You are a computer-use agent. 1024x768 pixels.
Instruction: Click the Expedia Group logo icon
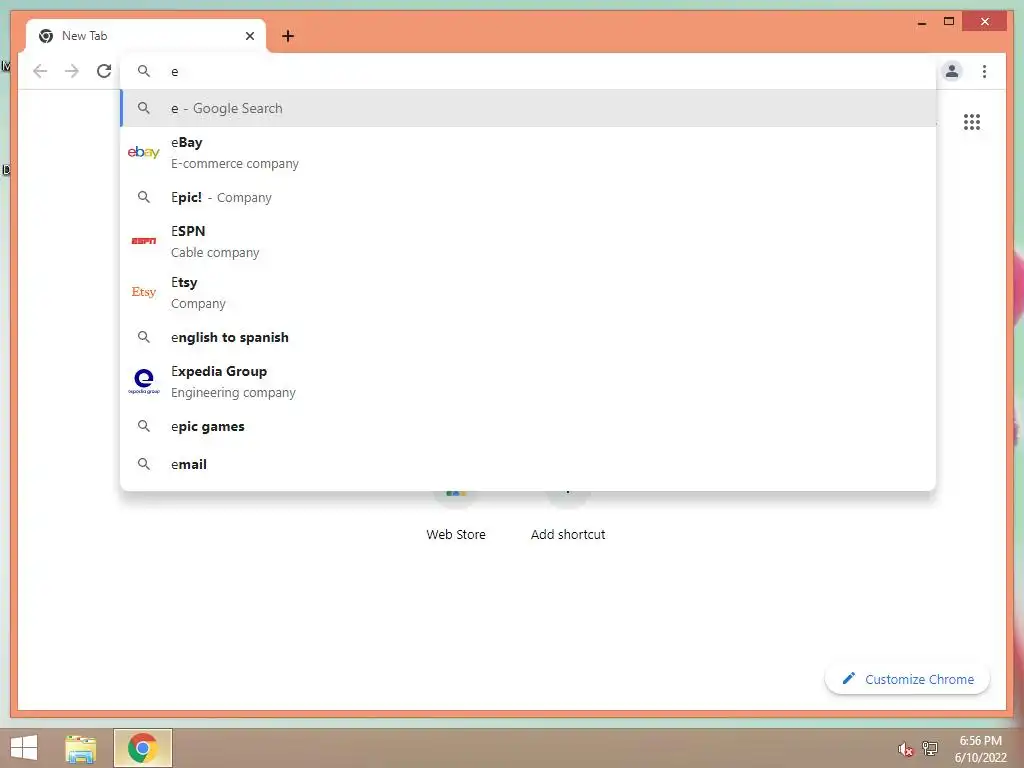point(144,381)
